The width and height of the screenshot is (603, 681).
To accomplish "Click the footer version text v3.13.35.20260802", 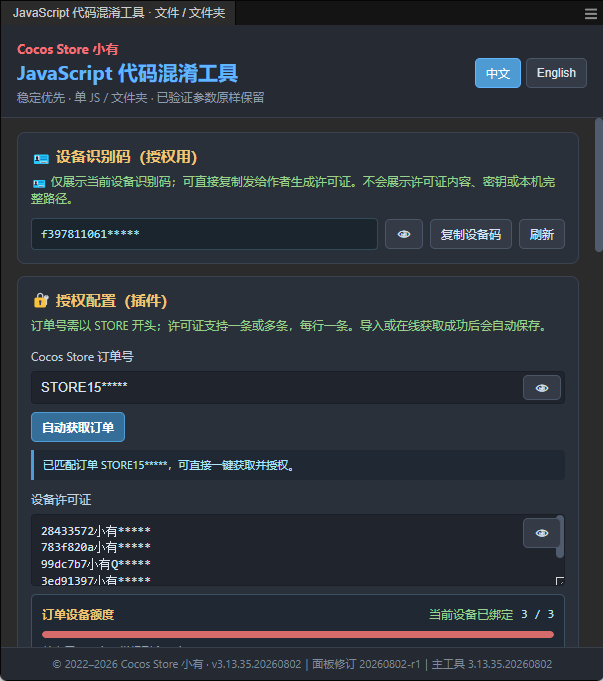I will pos(256,664).
